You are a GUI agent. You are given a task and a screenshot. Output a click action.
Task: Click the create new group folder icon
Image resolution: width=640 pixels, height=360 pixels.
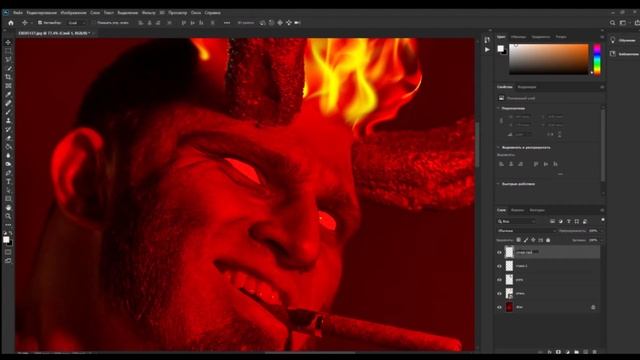click(576, 352)
